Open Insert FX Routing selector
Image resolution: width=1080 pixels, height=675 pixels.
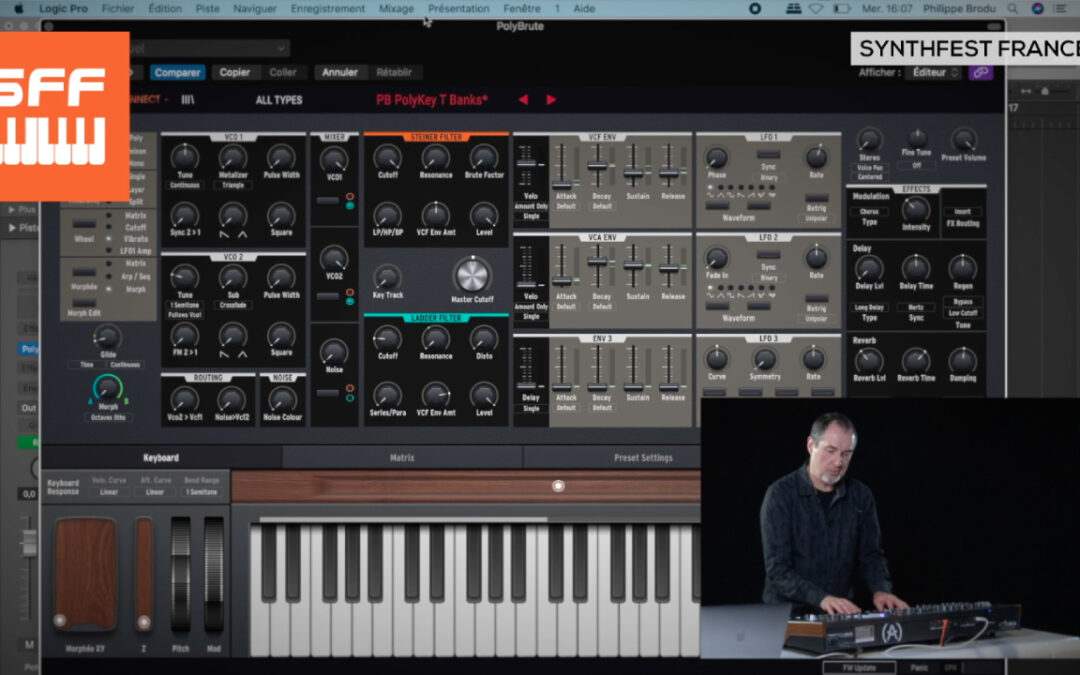963,212
